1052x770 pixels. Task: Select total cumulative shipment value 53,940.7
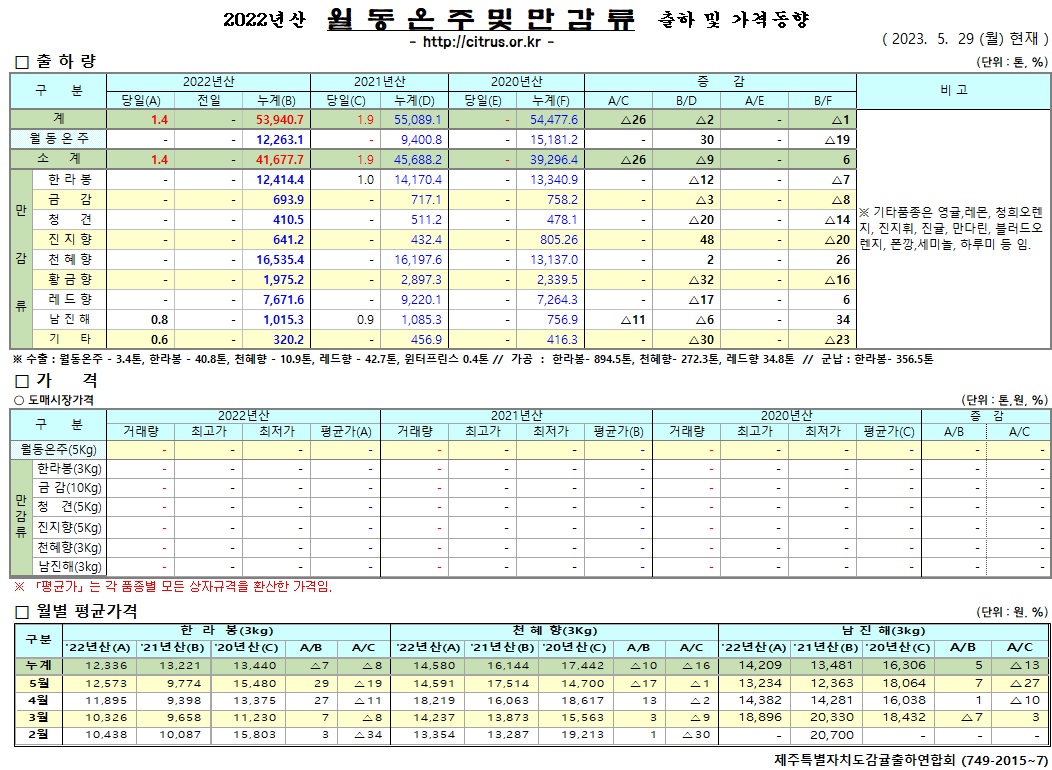tap(275, 119)
